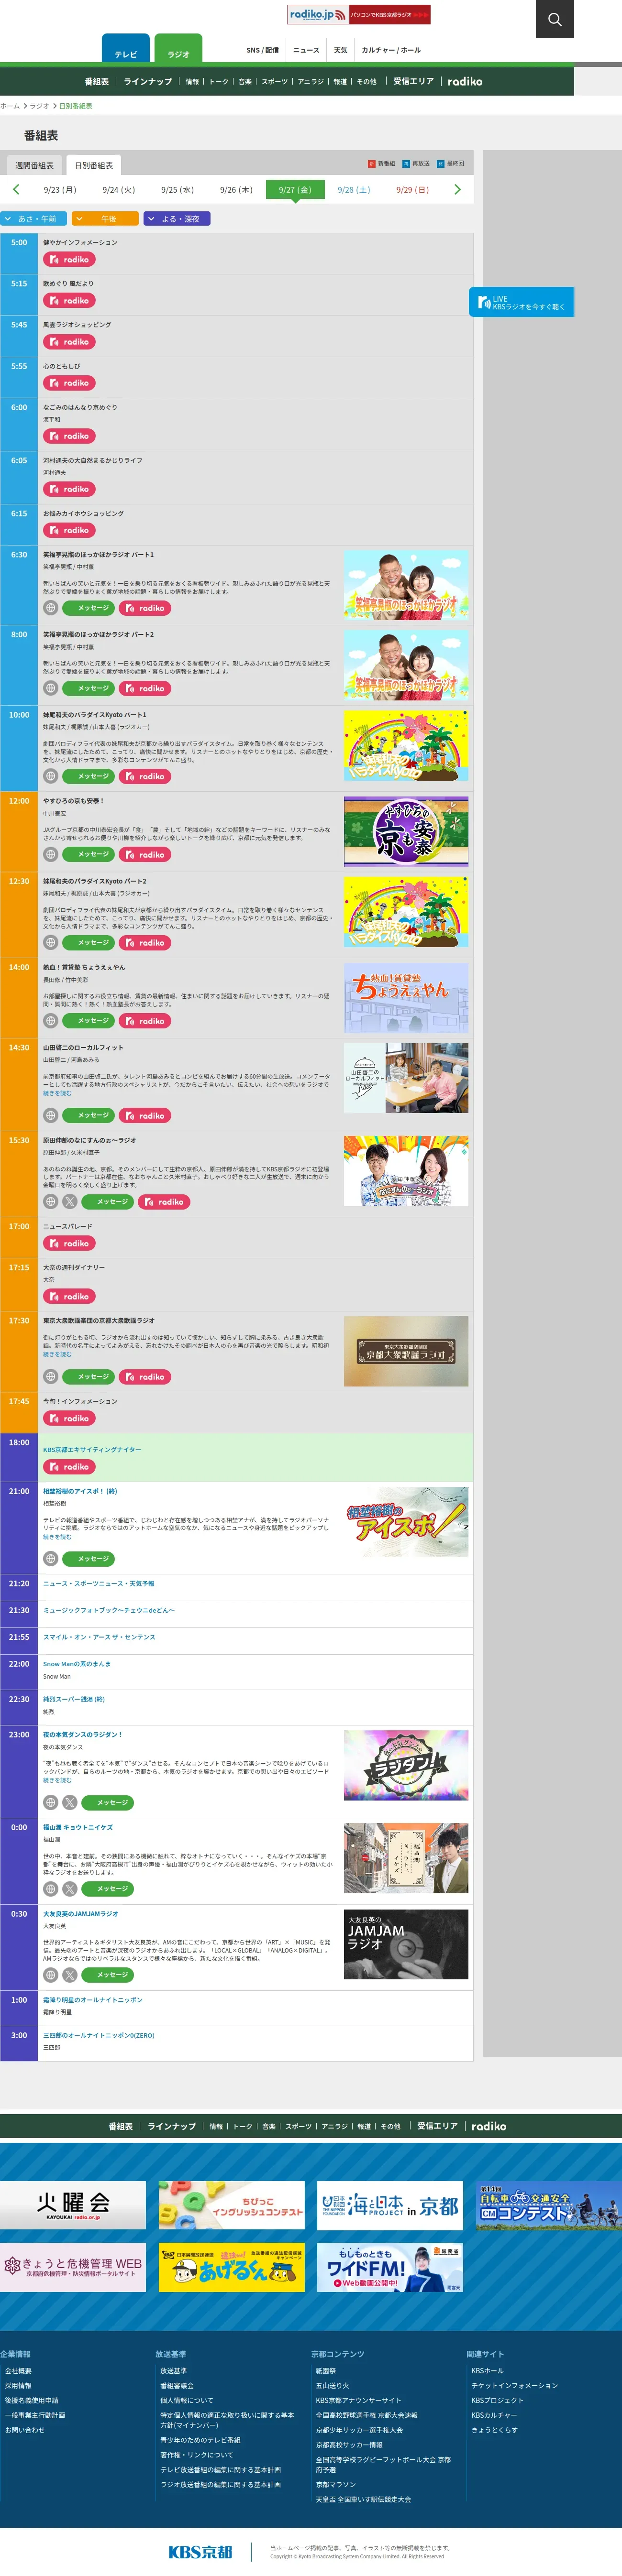The image size is (622, 2576).
Task: Jump to 午後 time section
Action: [x=105, y=219]
